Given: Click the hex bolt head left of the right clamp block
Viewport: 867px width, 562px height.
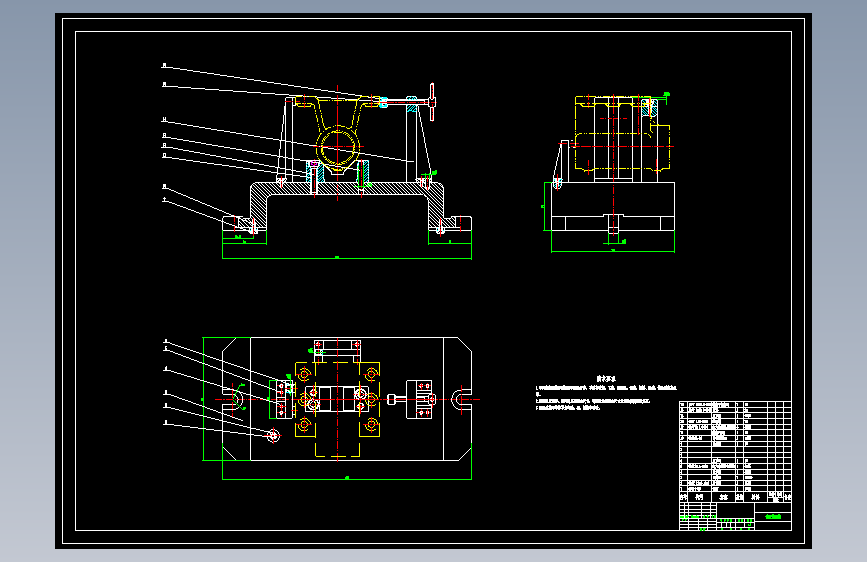Looking at the screenshot, I should point(391,399).
